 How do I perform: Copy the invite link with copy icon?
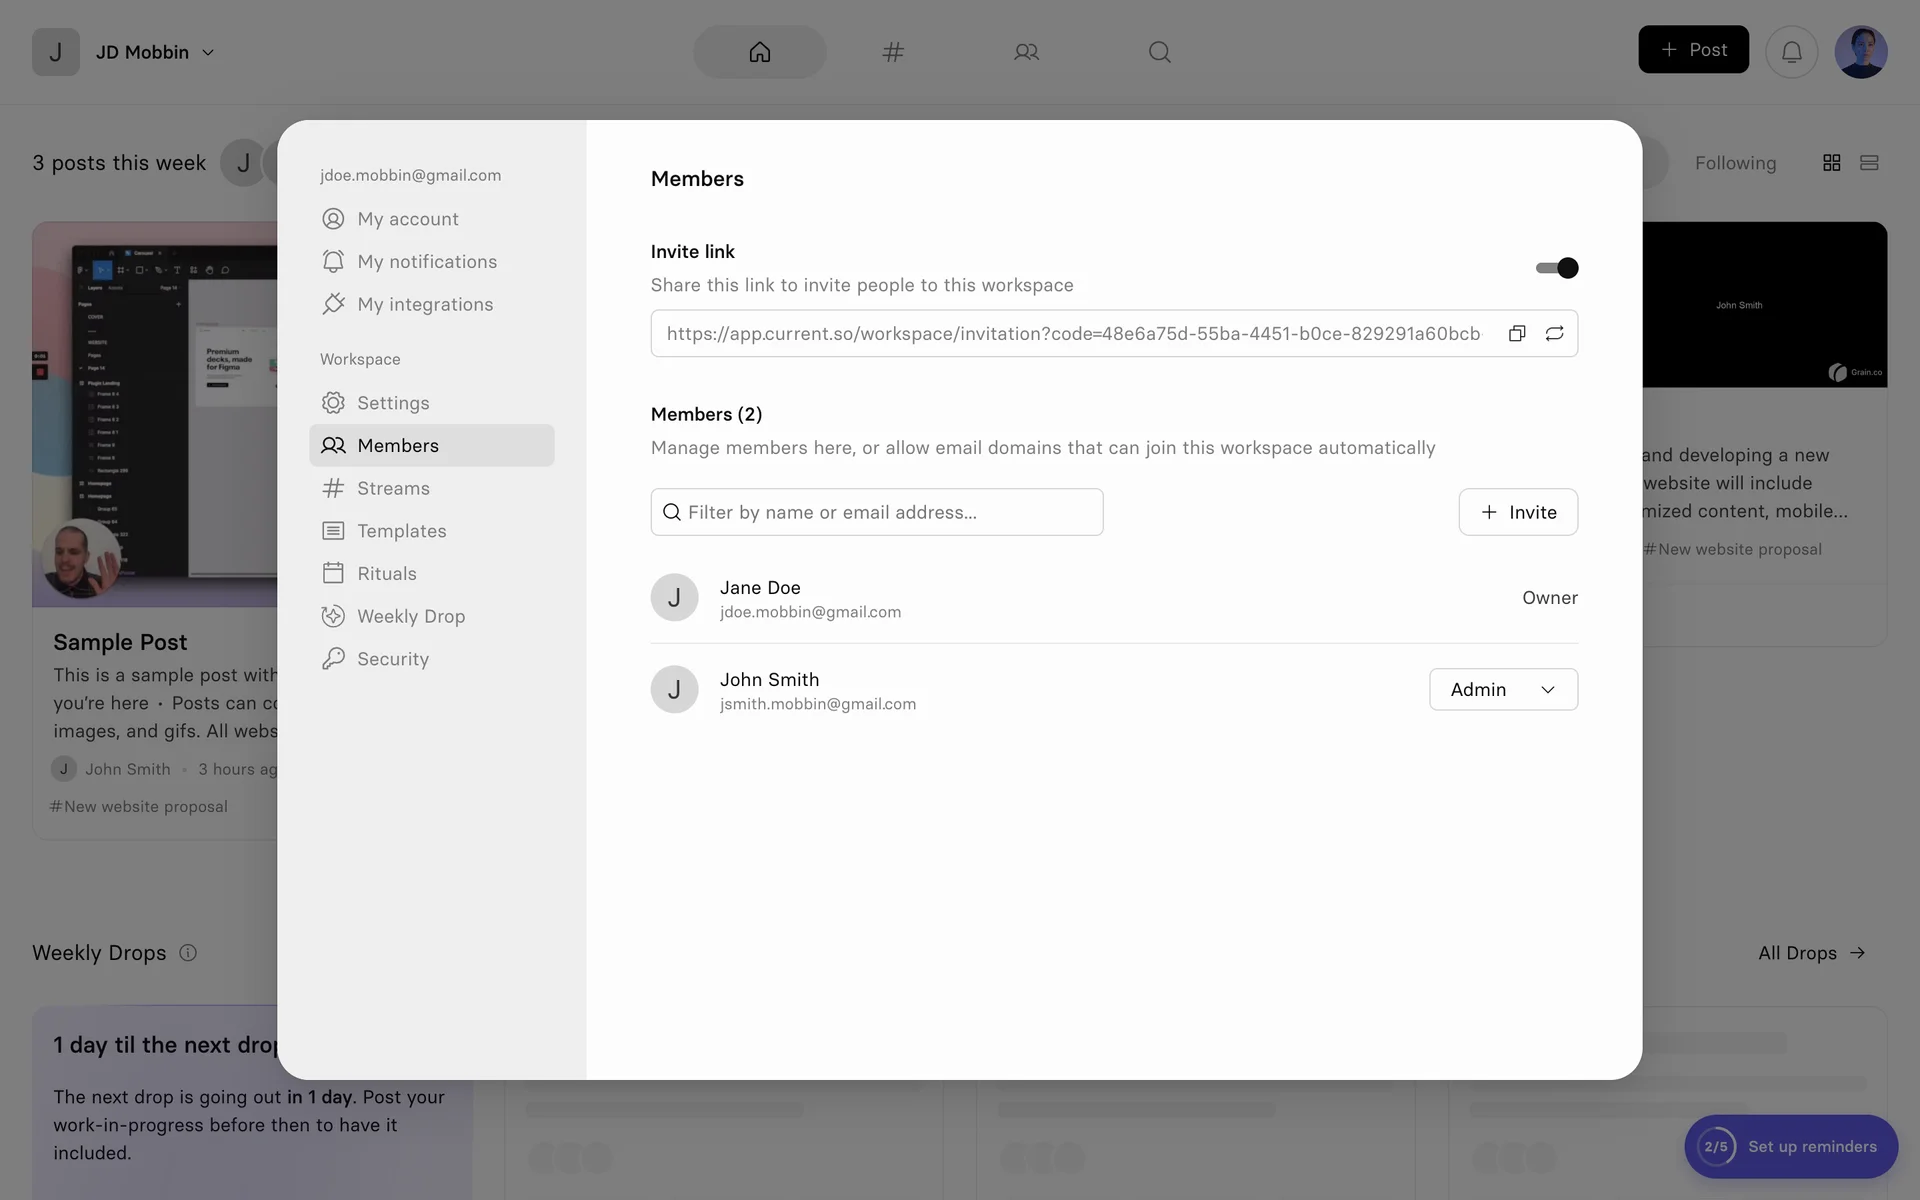pyautogui.click(x=1517, y=333)
